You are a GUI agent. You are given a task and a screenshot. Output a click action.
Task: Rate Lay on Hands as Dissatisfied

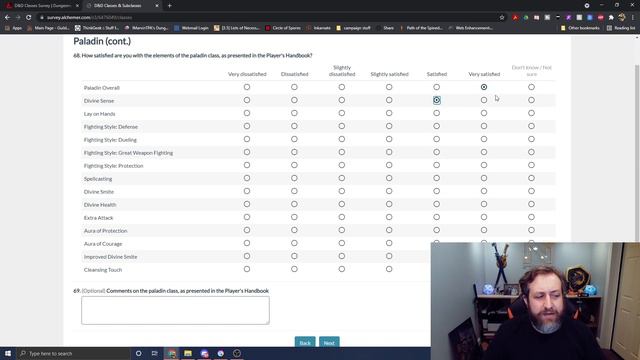294,113
